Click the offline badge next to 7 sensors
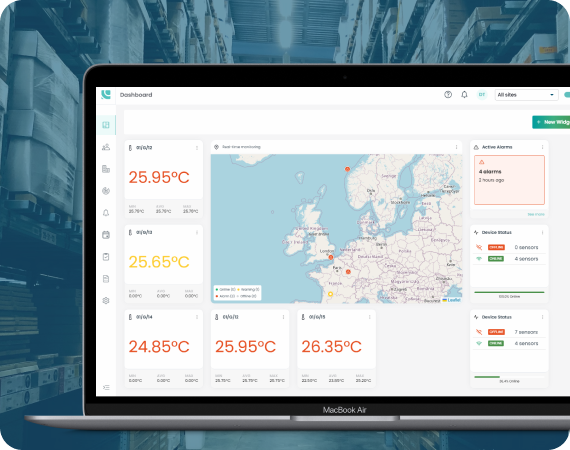This screenshot has height=450, width=570. (496, 332)
